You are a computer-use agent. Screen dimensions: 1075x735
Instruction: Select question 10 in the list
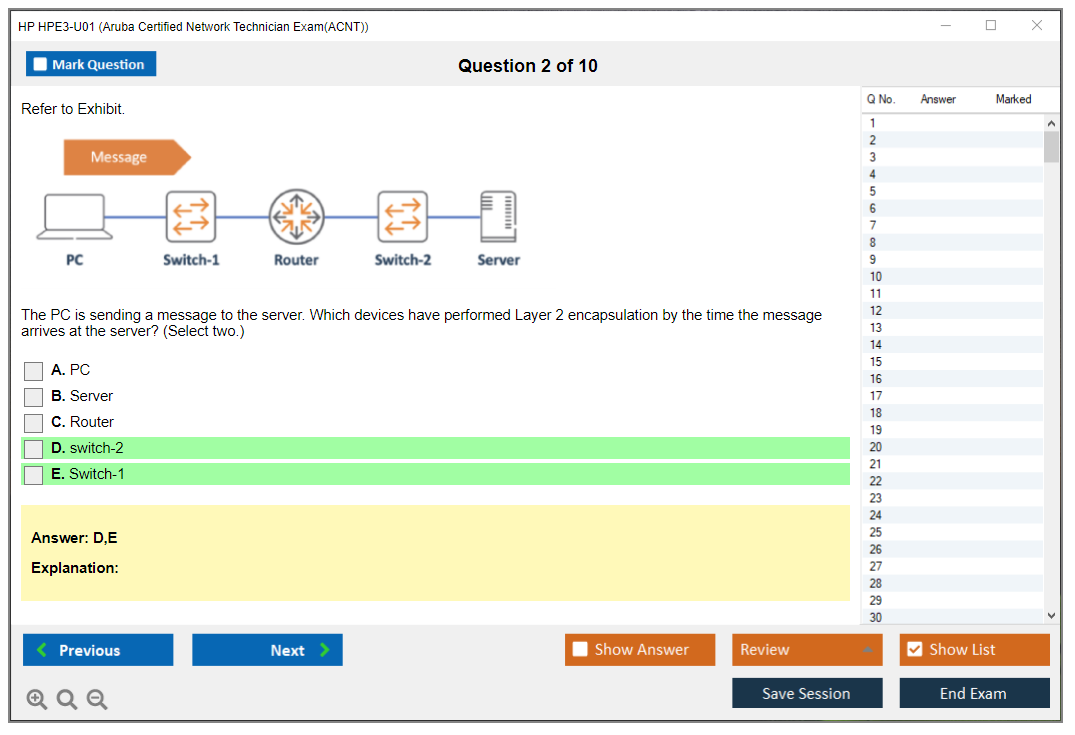876,277
